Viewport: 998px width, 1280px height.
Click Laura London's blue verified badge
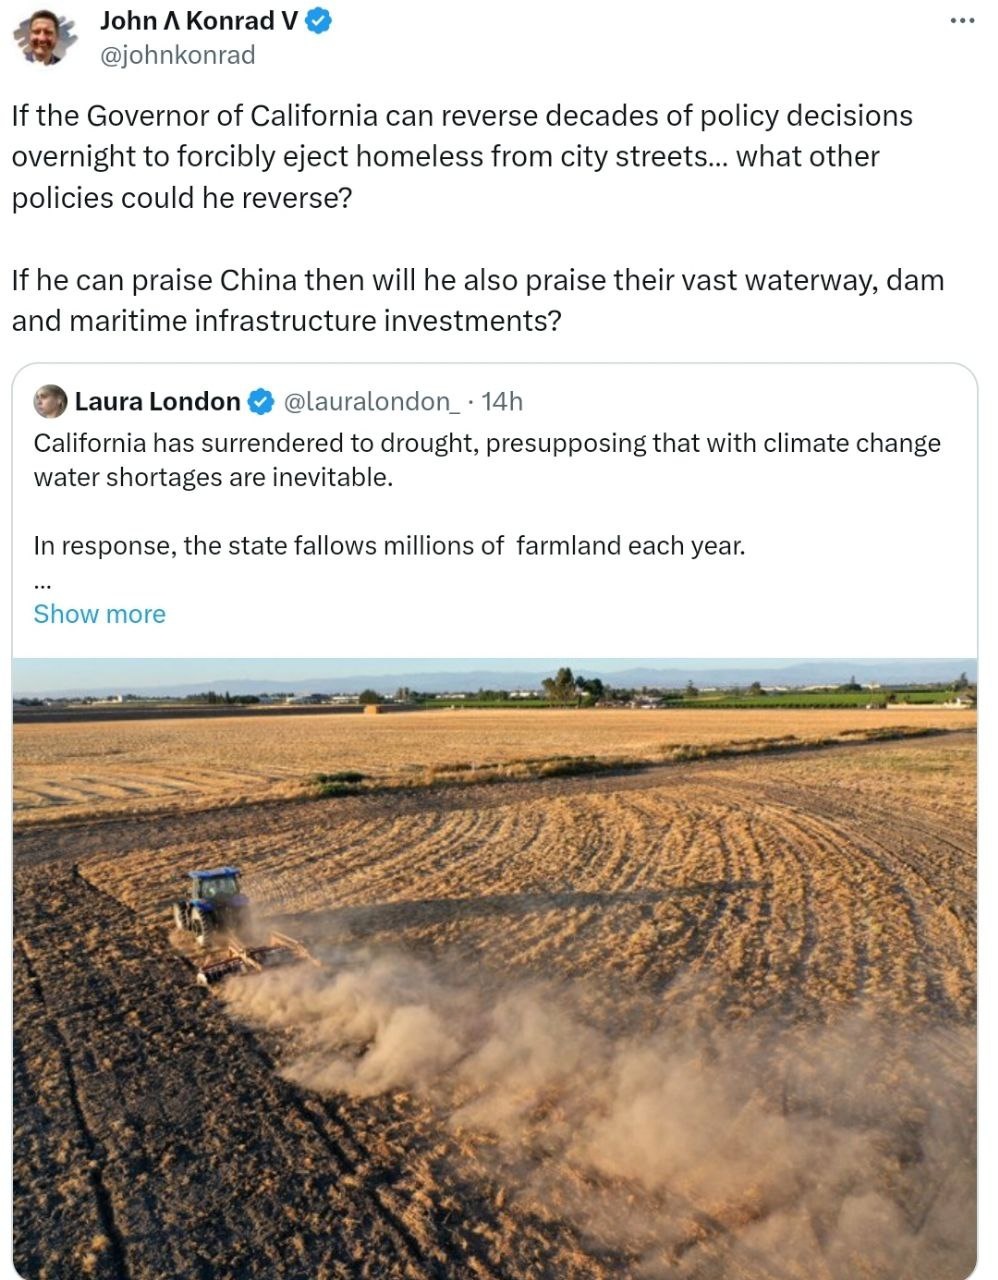point(260,402)
